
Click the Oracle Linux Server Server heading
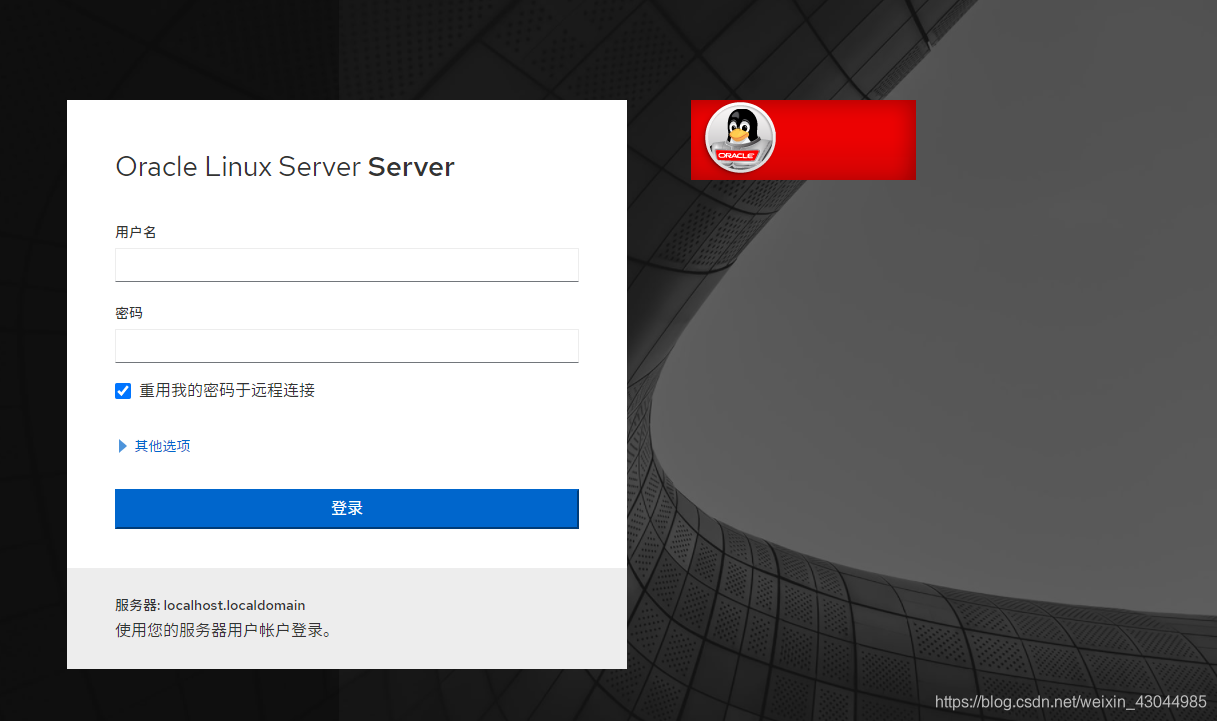point(284,166)
